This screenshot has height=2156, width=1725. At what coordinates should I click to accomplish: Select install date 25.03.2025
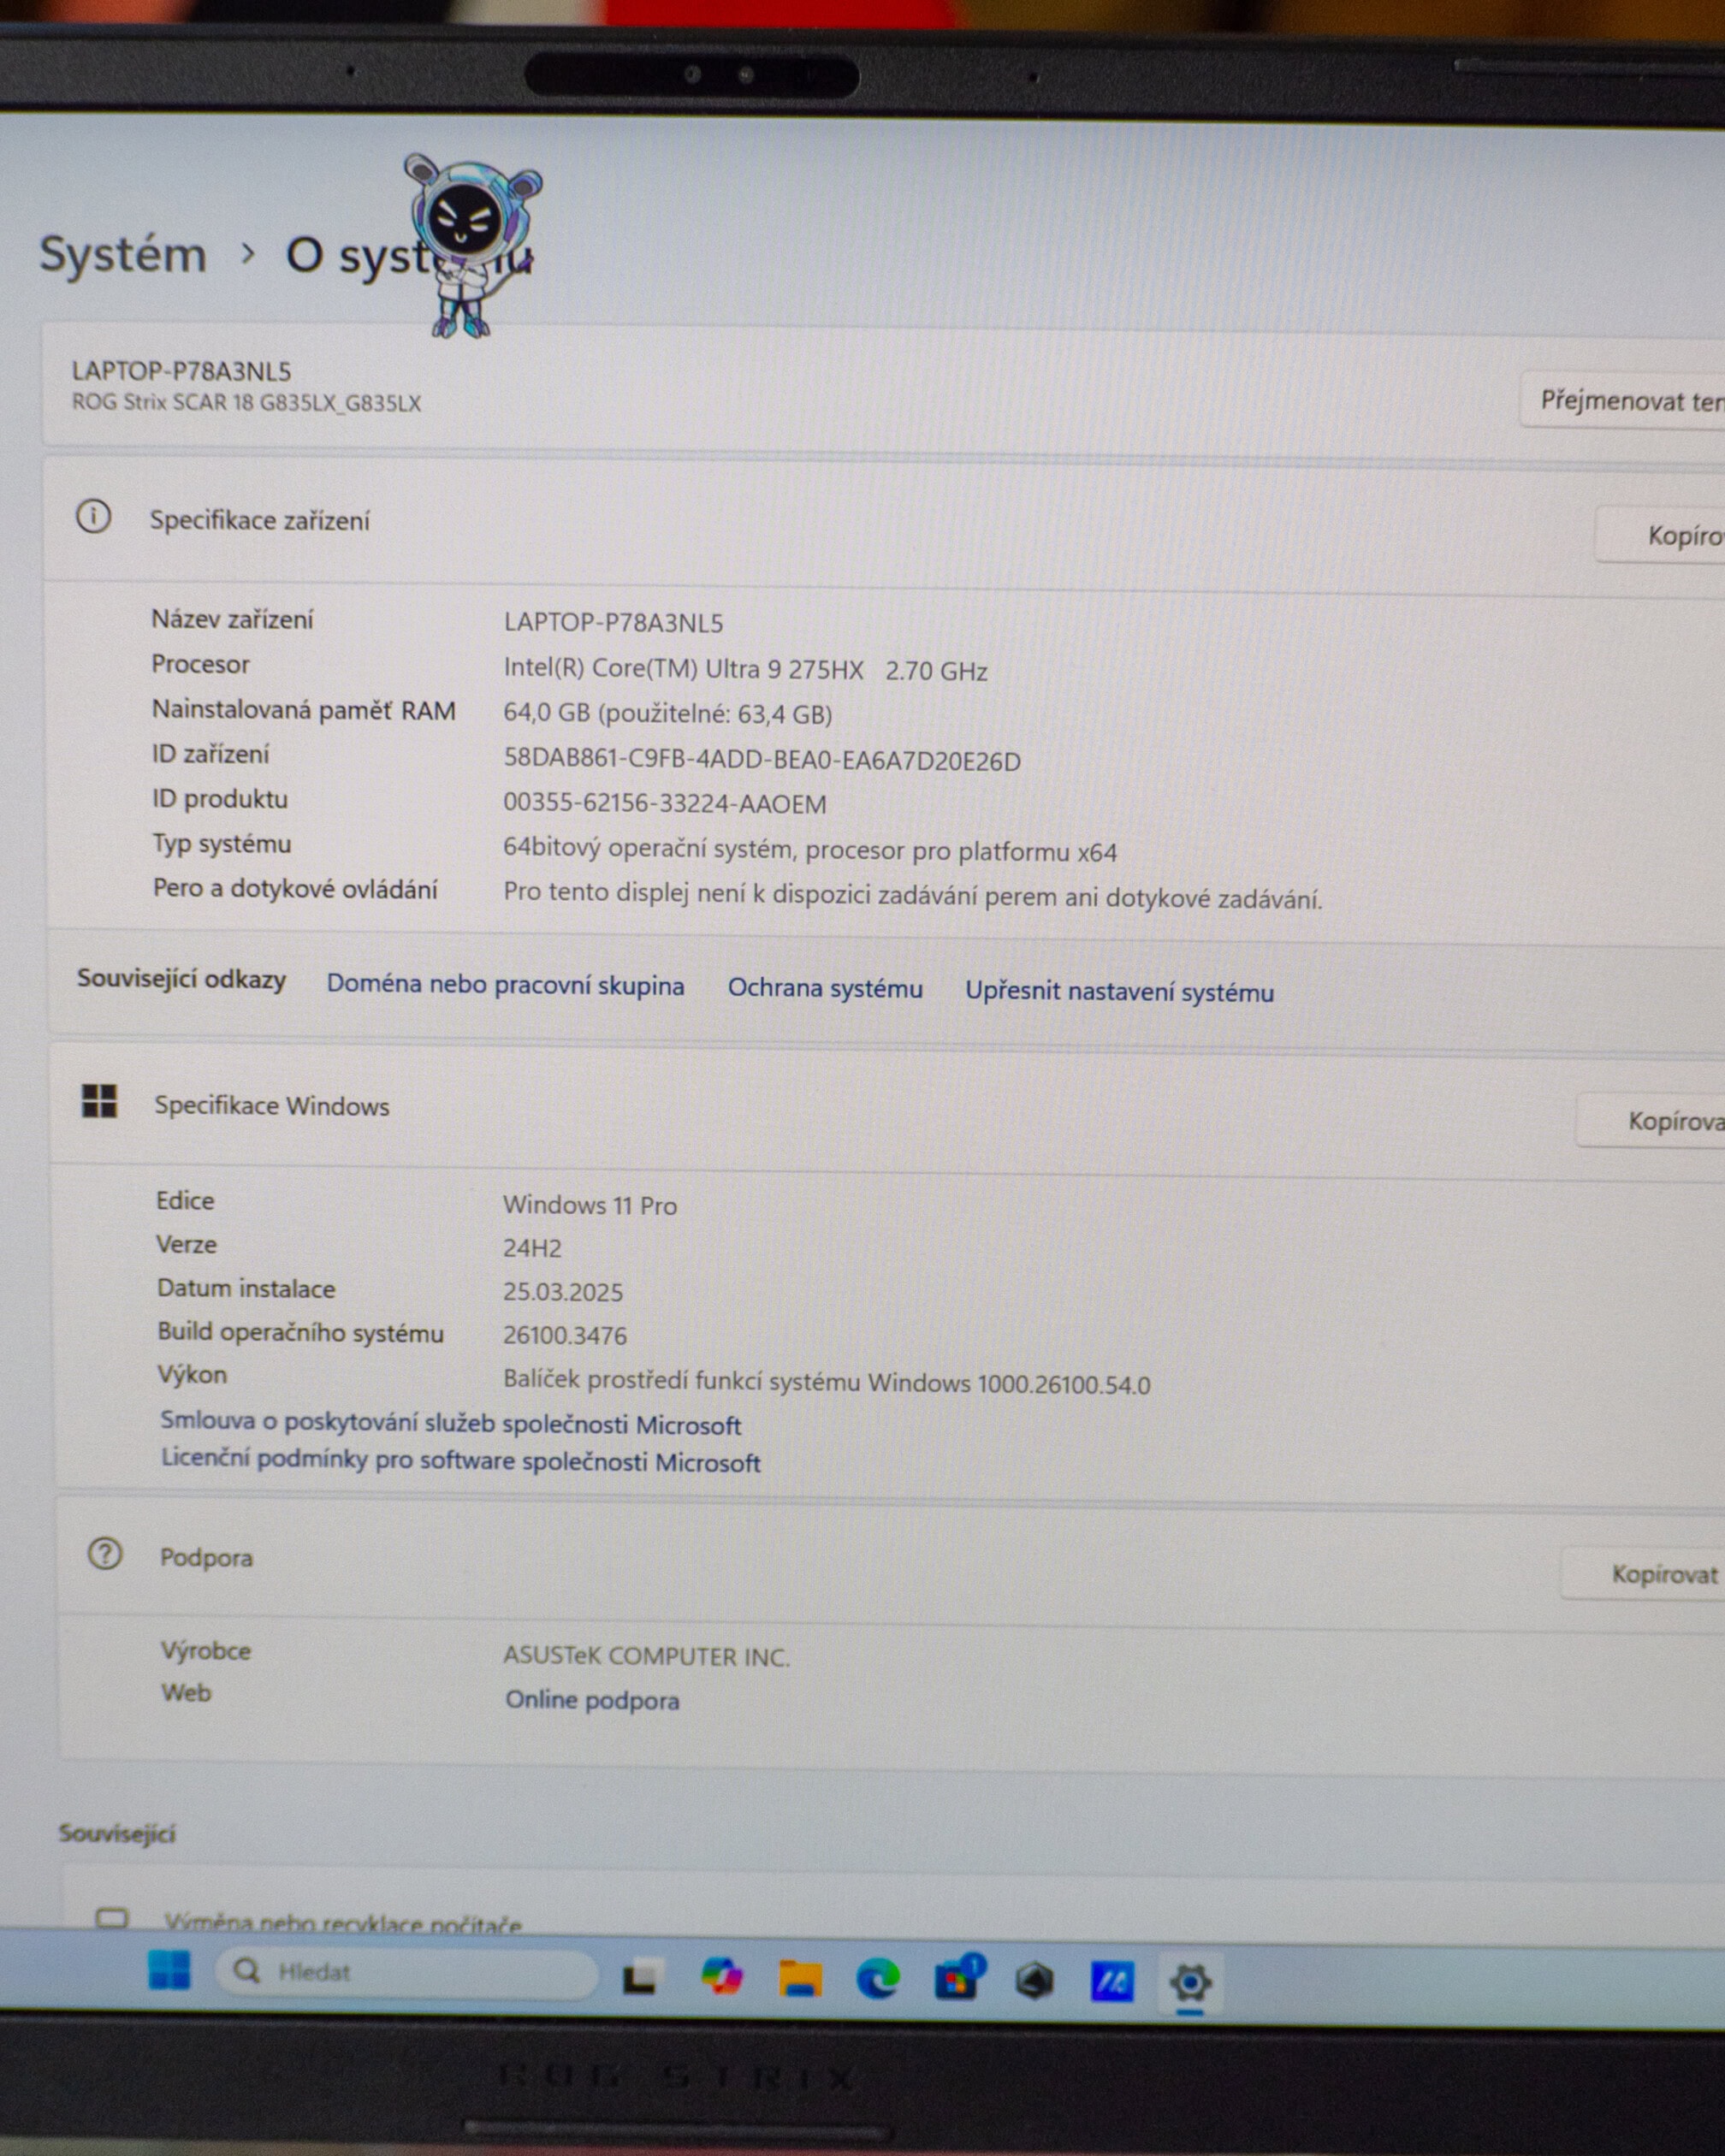coord(563,1292)
